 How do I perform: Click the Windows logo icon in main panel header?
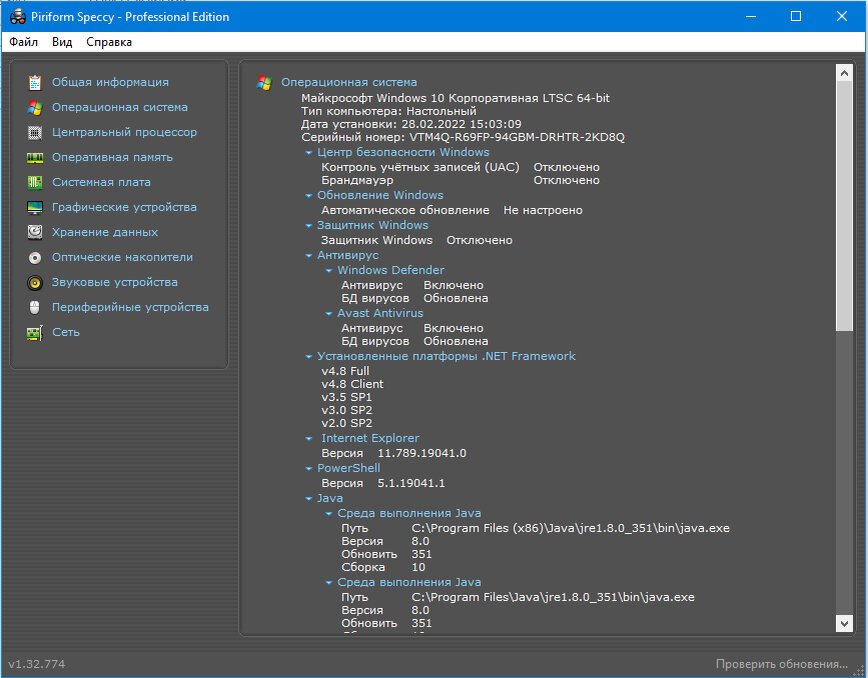[x=264, y=82]
